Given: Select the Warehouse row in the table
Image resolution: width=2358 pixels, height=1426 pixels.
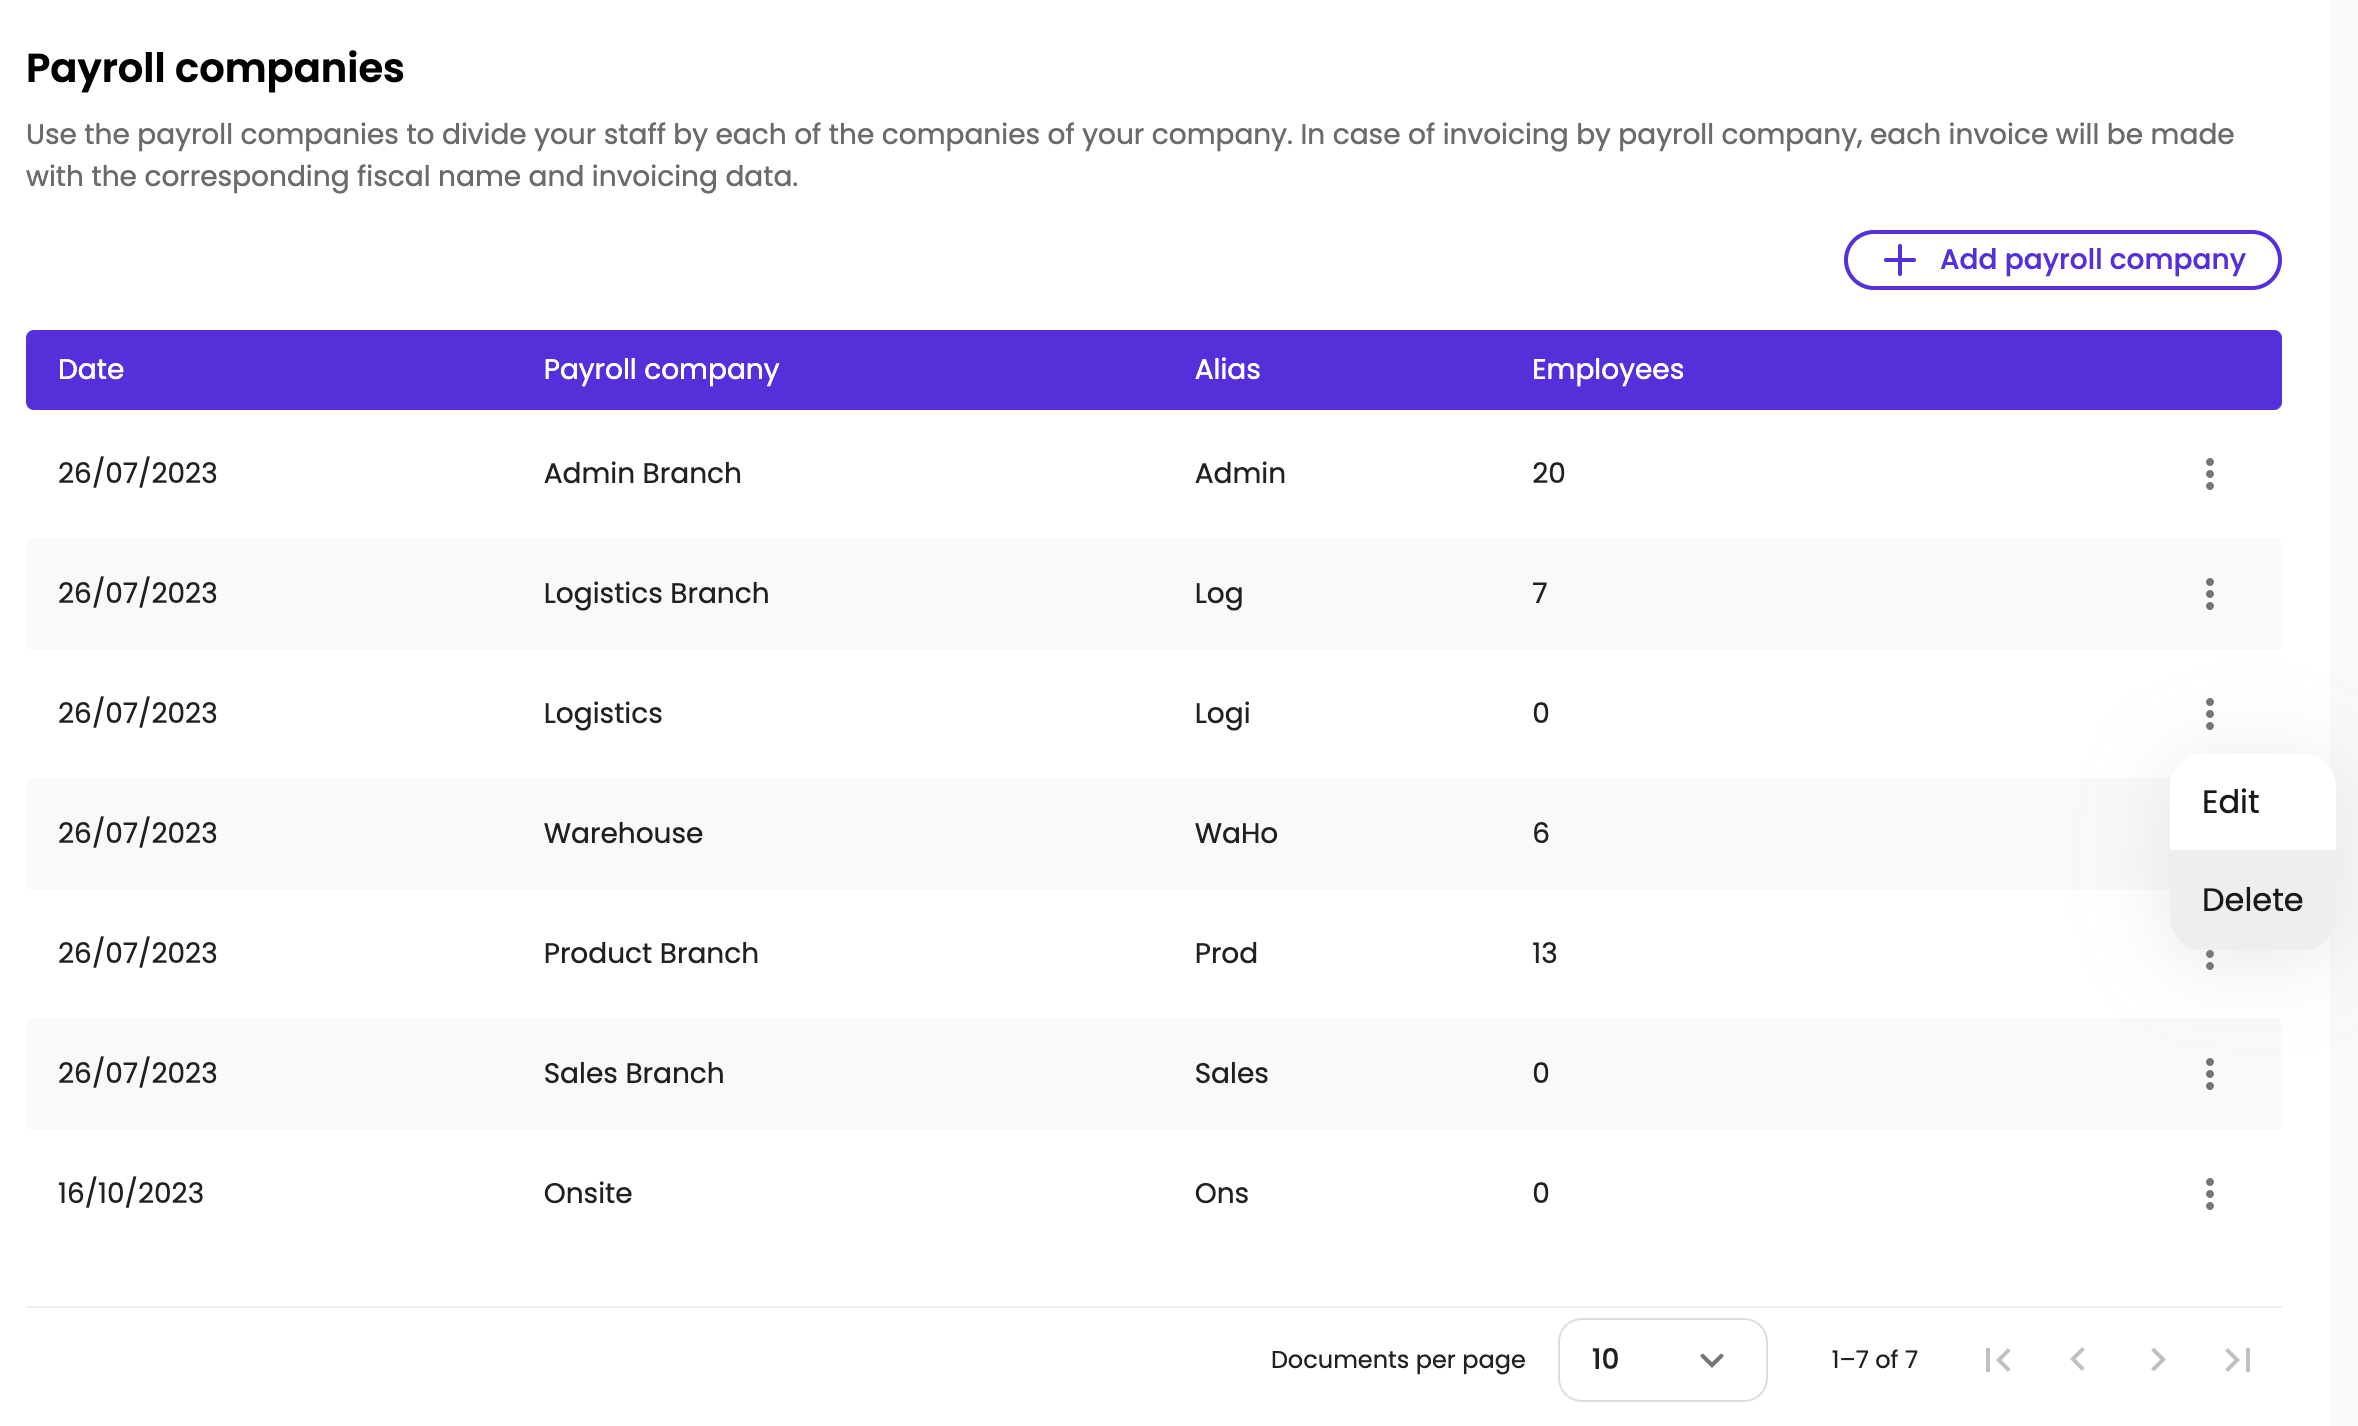Looking at the screenshot, I should (623, 834).
